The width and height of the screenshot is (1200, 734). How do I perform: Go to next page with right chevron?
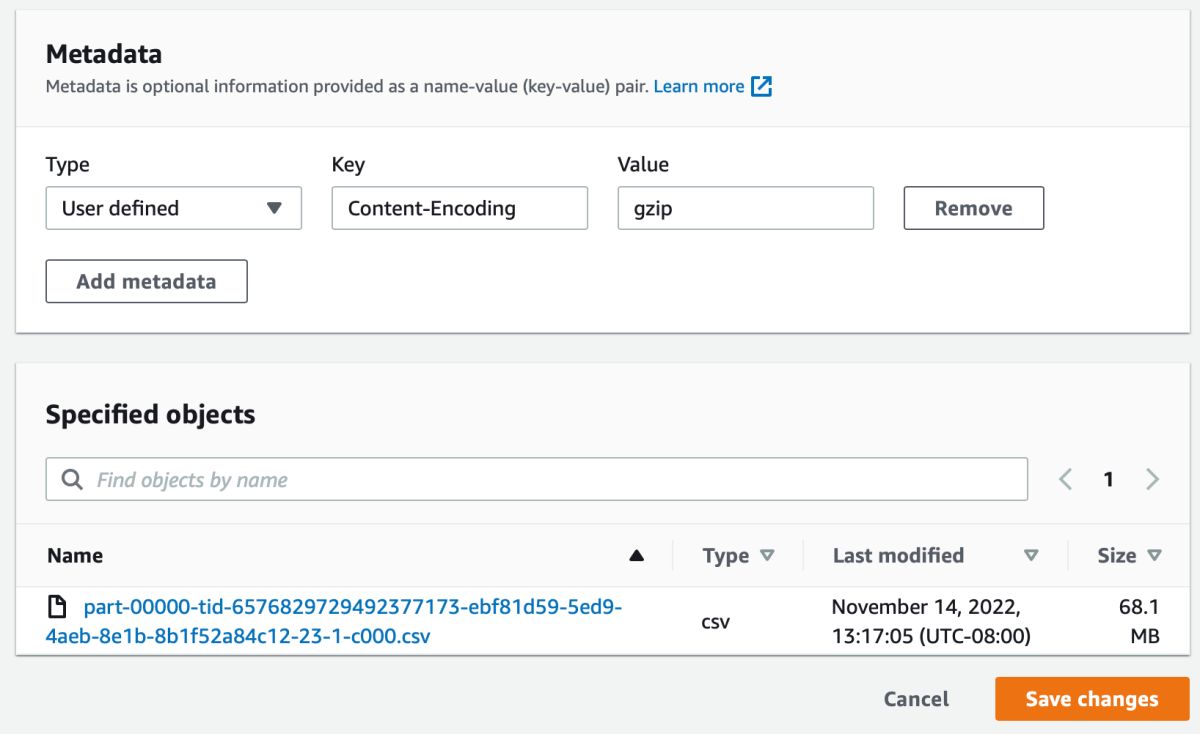(x=1153, y=479)
